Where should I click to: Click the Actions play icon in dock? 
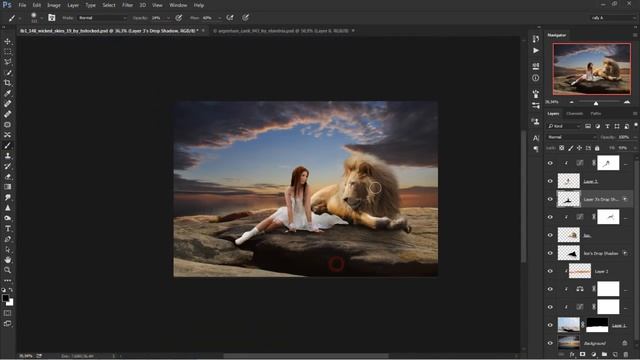tap(536, 51)
